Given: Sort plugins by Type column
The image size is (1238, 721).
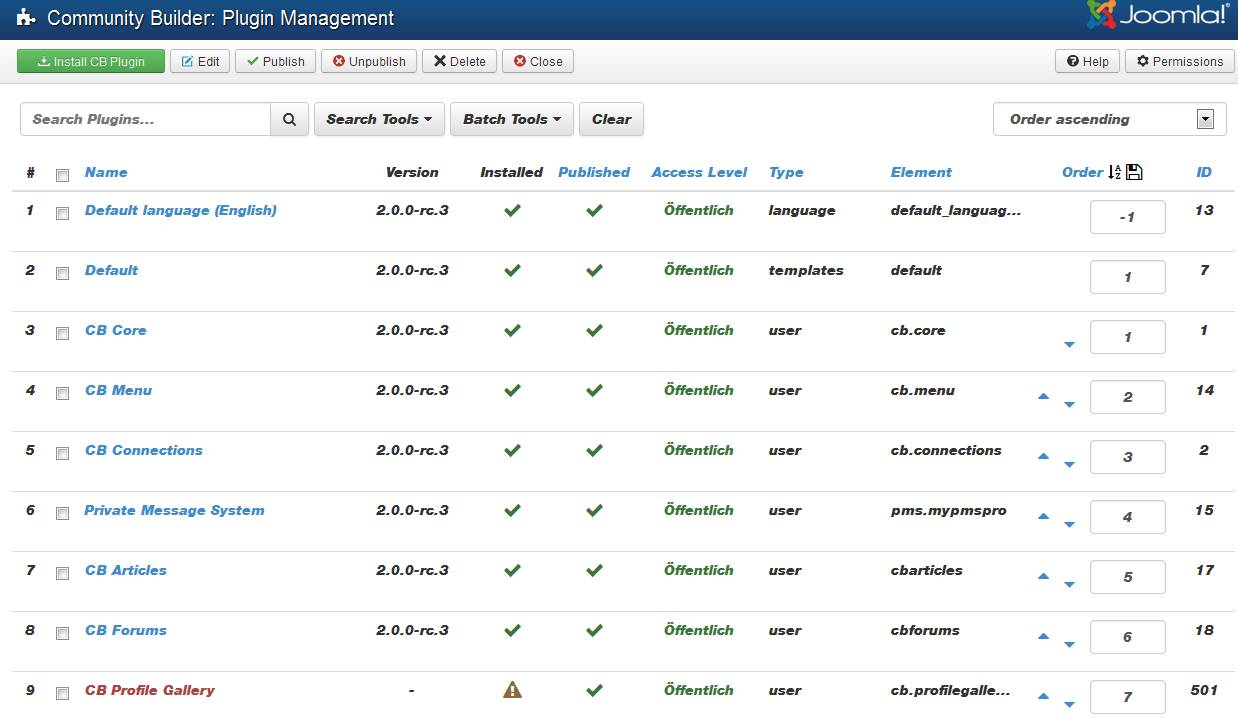Looking at the screenshot, I should [786, 172].
